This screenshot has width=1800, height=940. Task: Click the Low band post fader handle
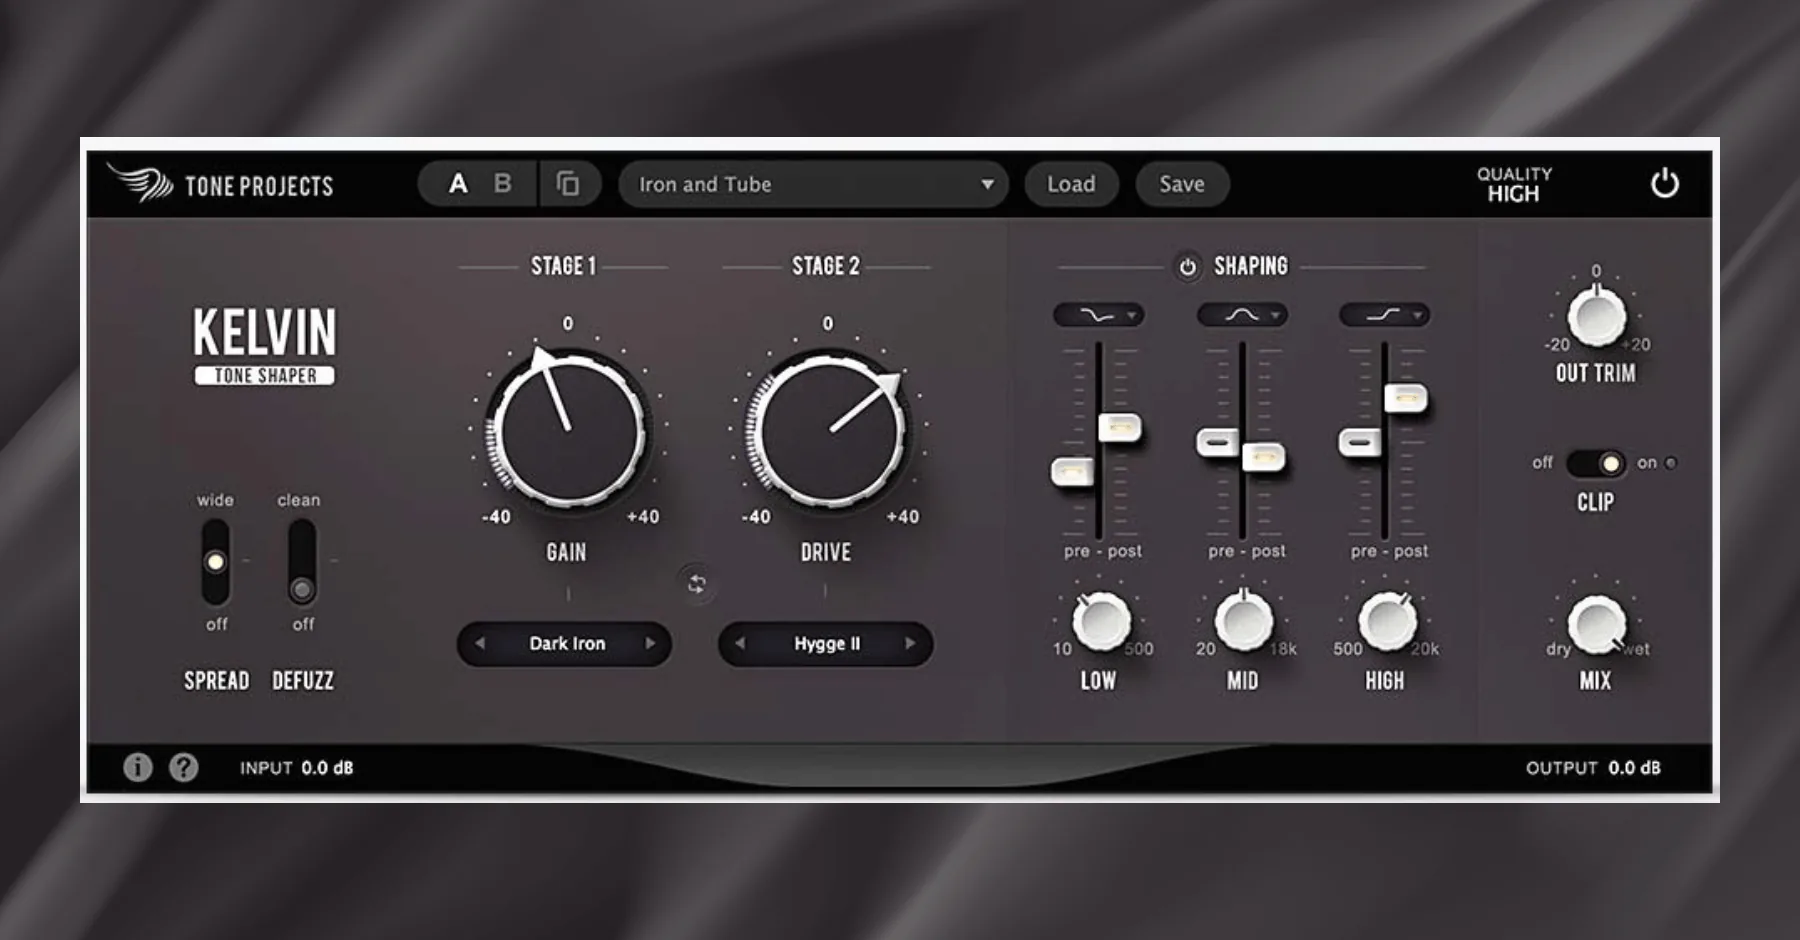tap(1120, 428)
